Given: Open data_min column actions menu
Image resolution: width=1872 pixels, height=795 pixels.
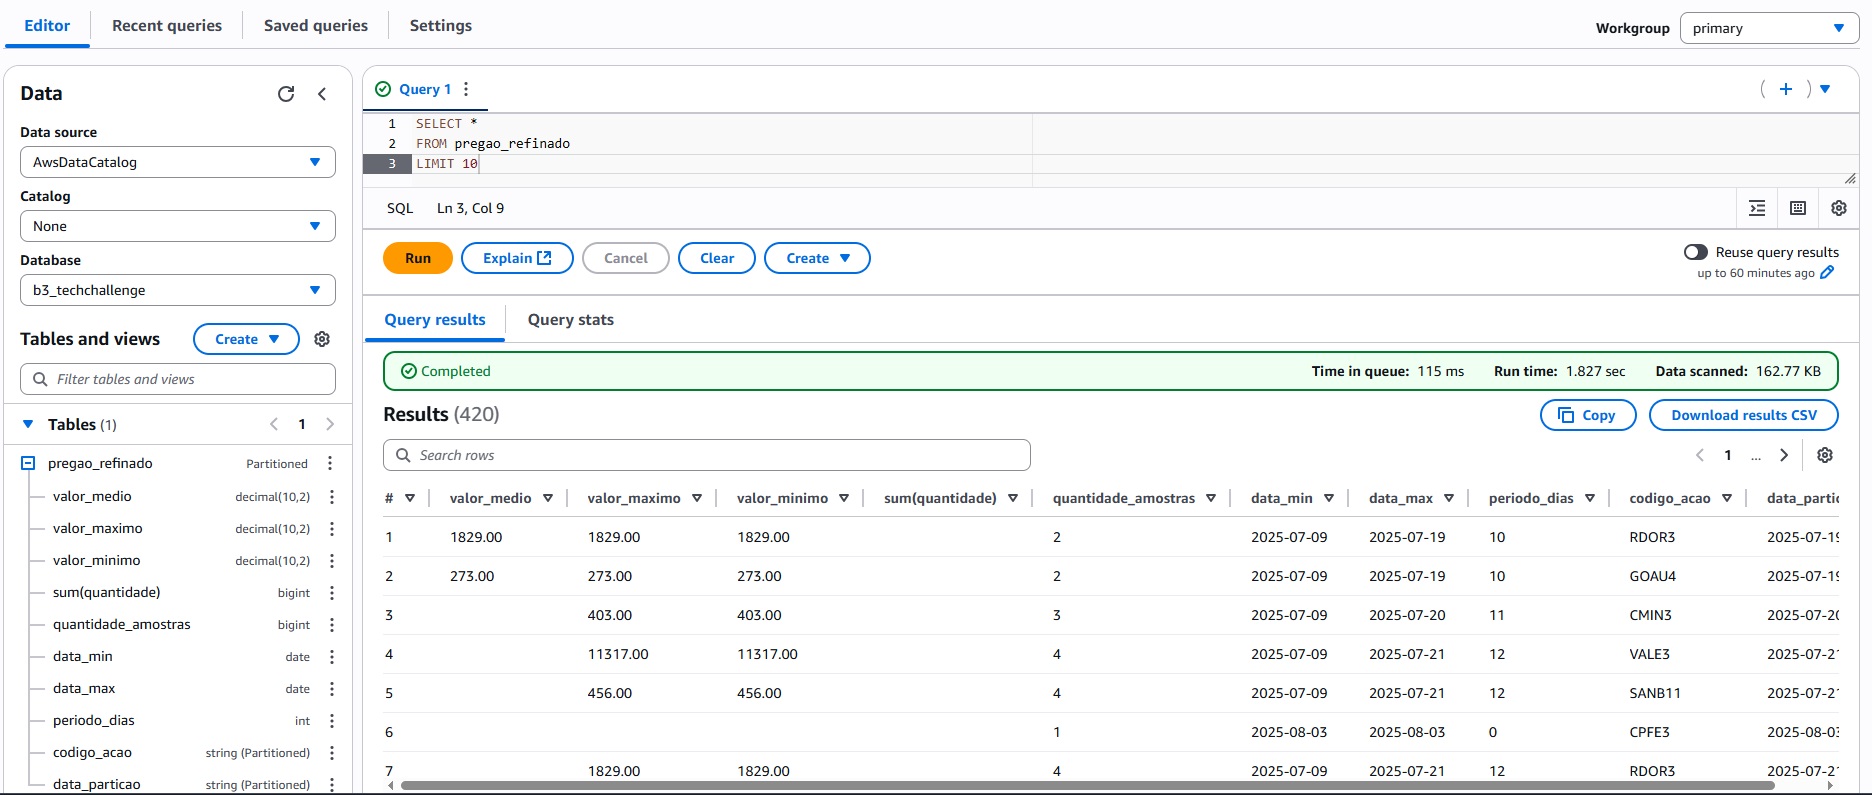Looking at the screenshot, I should click(x=332, y=656).
